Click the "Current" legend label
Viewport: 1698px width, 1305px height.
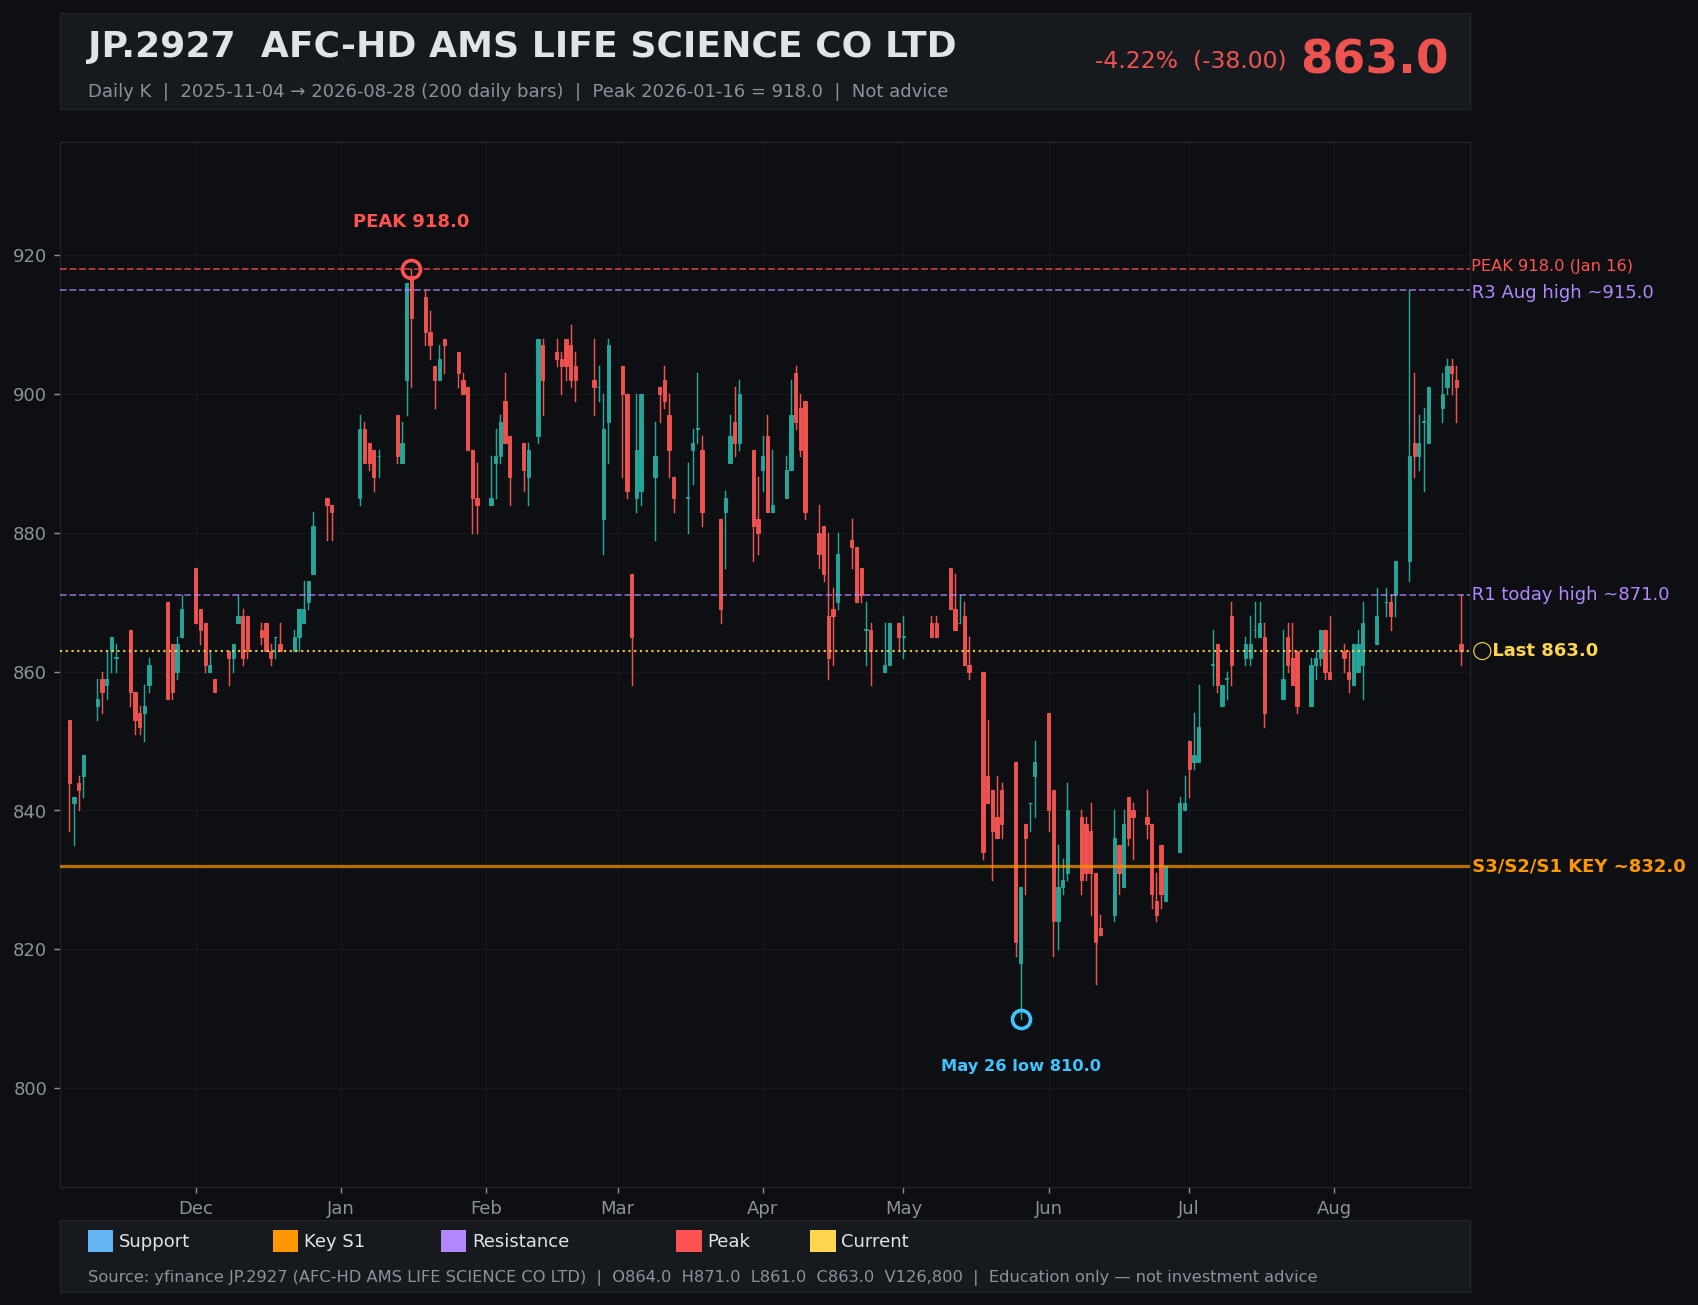875,1241
